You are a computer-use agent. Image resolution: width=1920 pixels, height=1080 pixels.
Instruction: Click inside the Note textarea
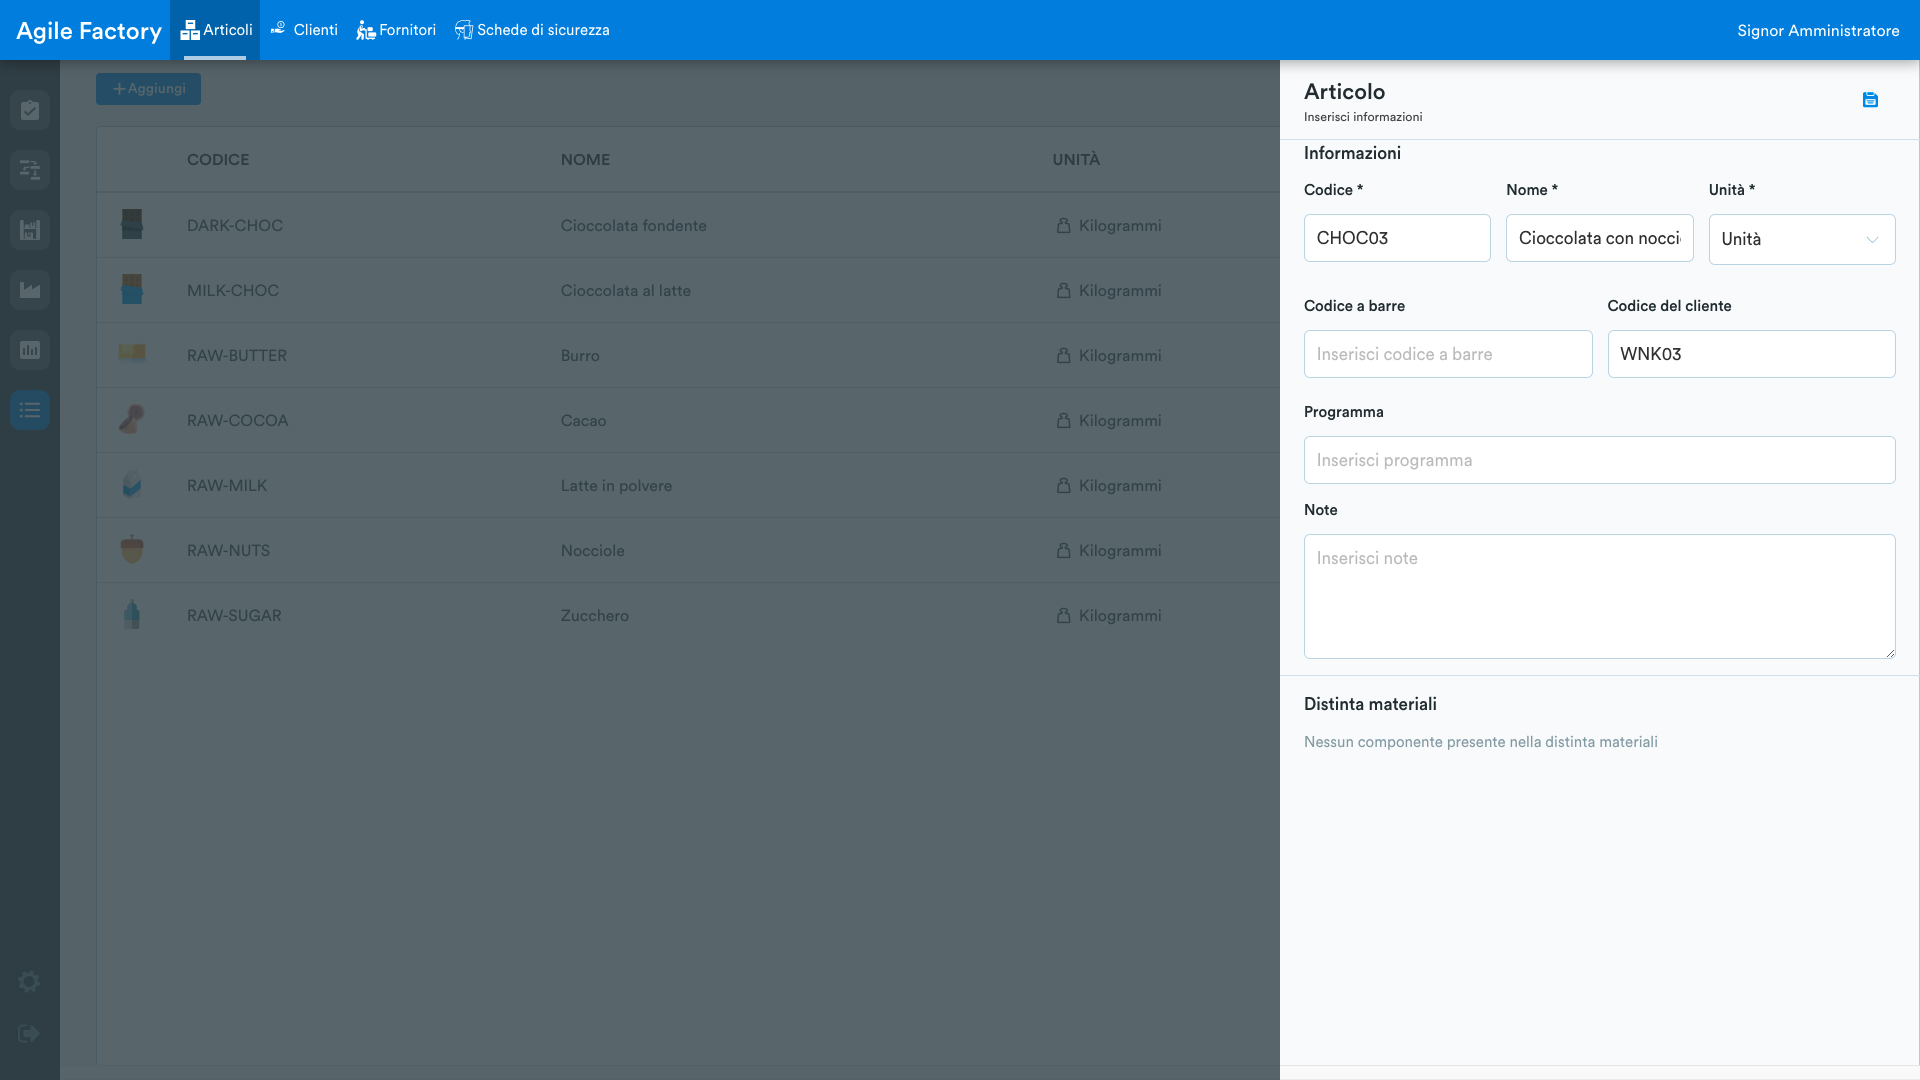(x=1600, y=596)
